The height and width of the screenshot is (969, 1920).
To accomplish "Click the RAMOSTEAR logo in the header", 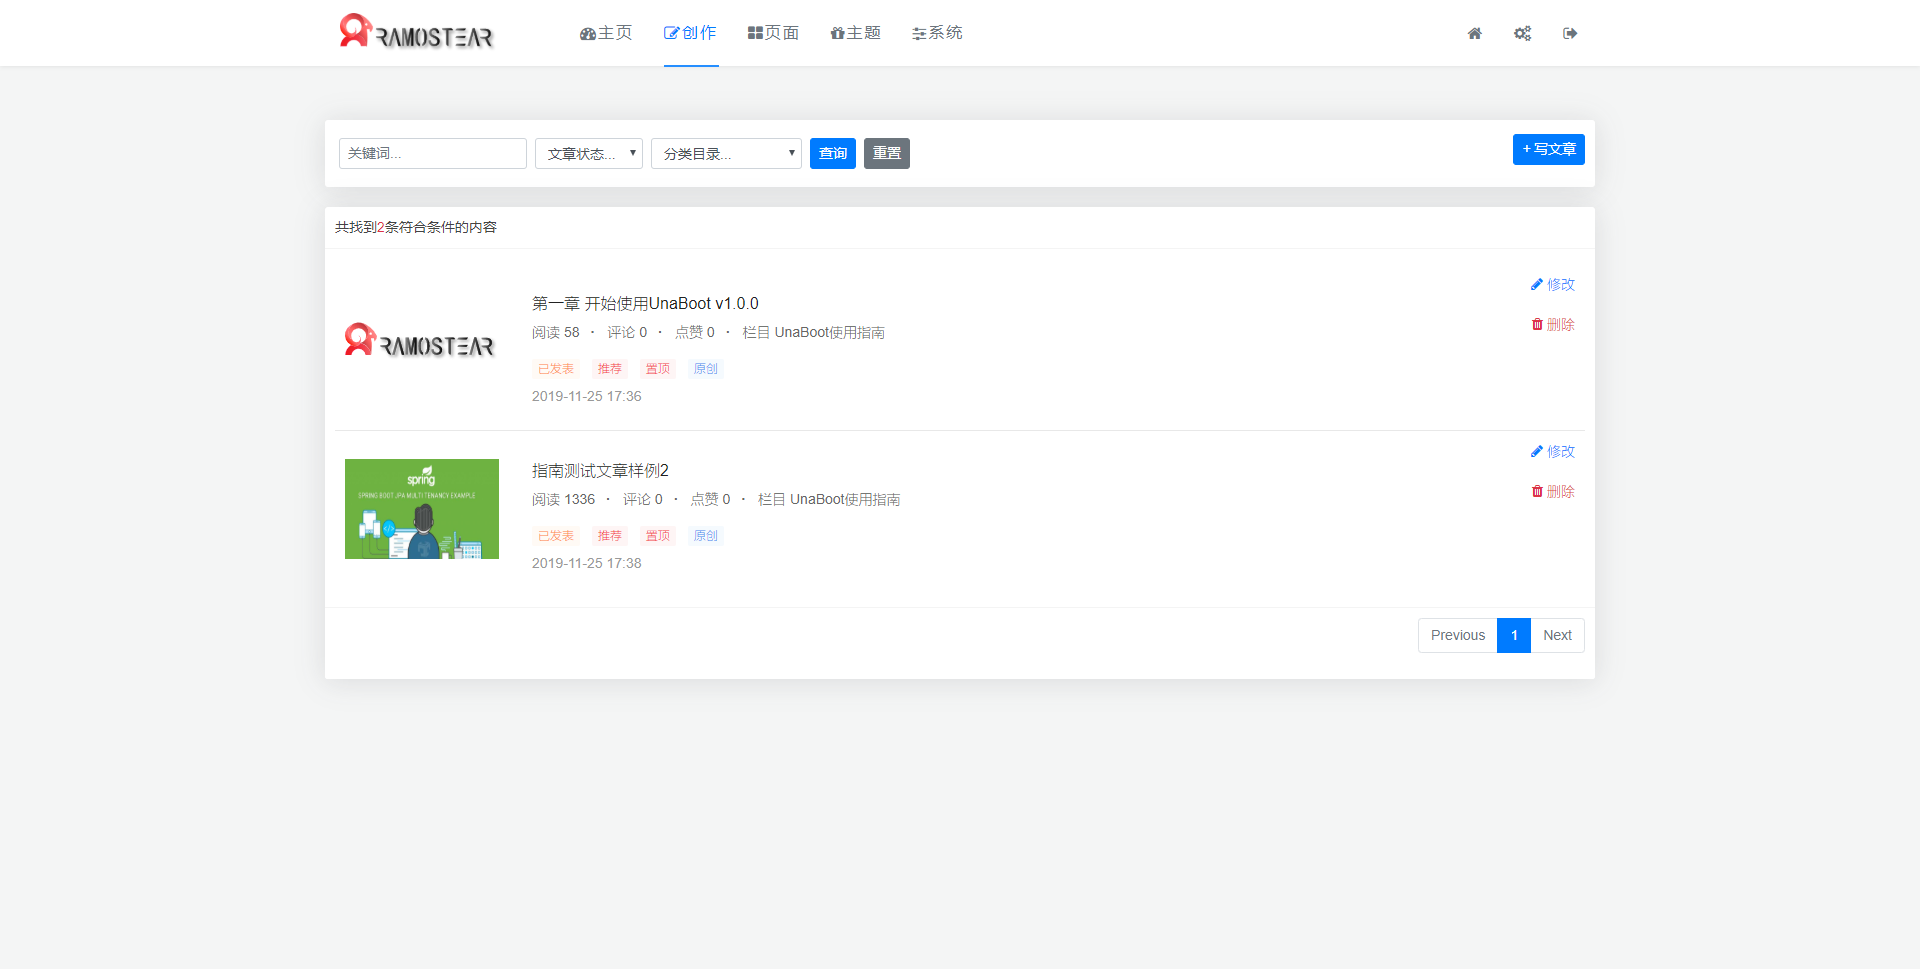I will [x=416, y=32].
